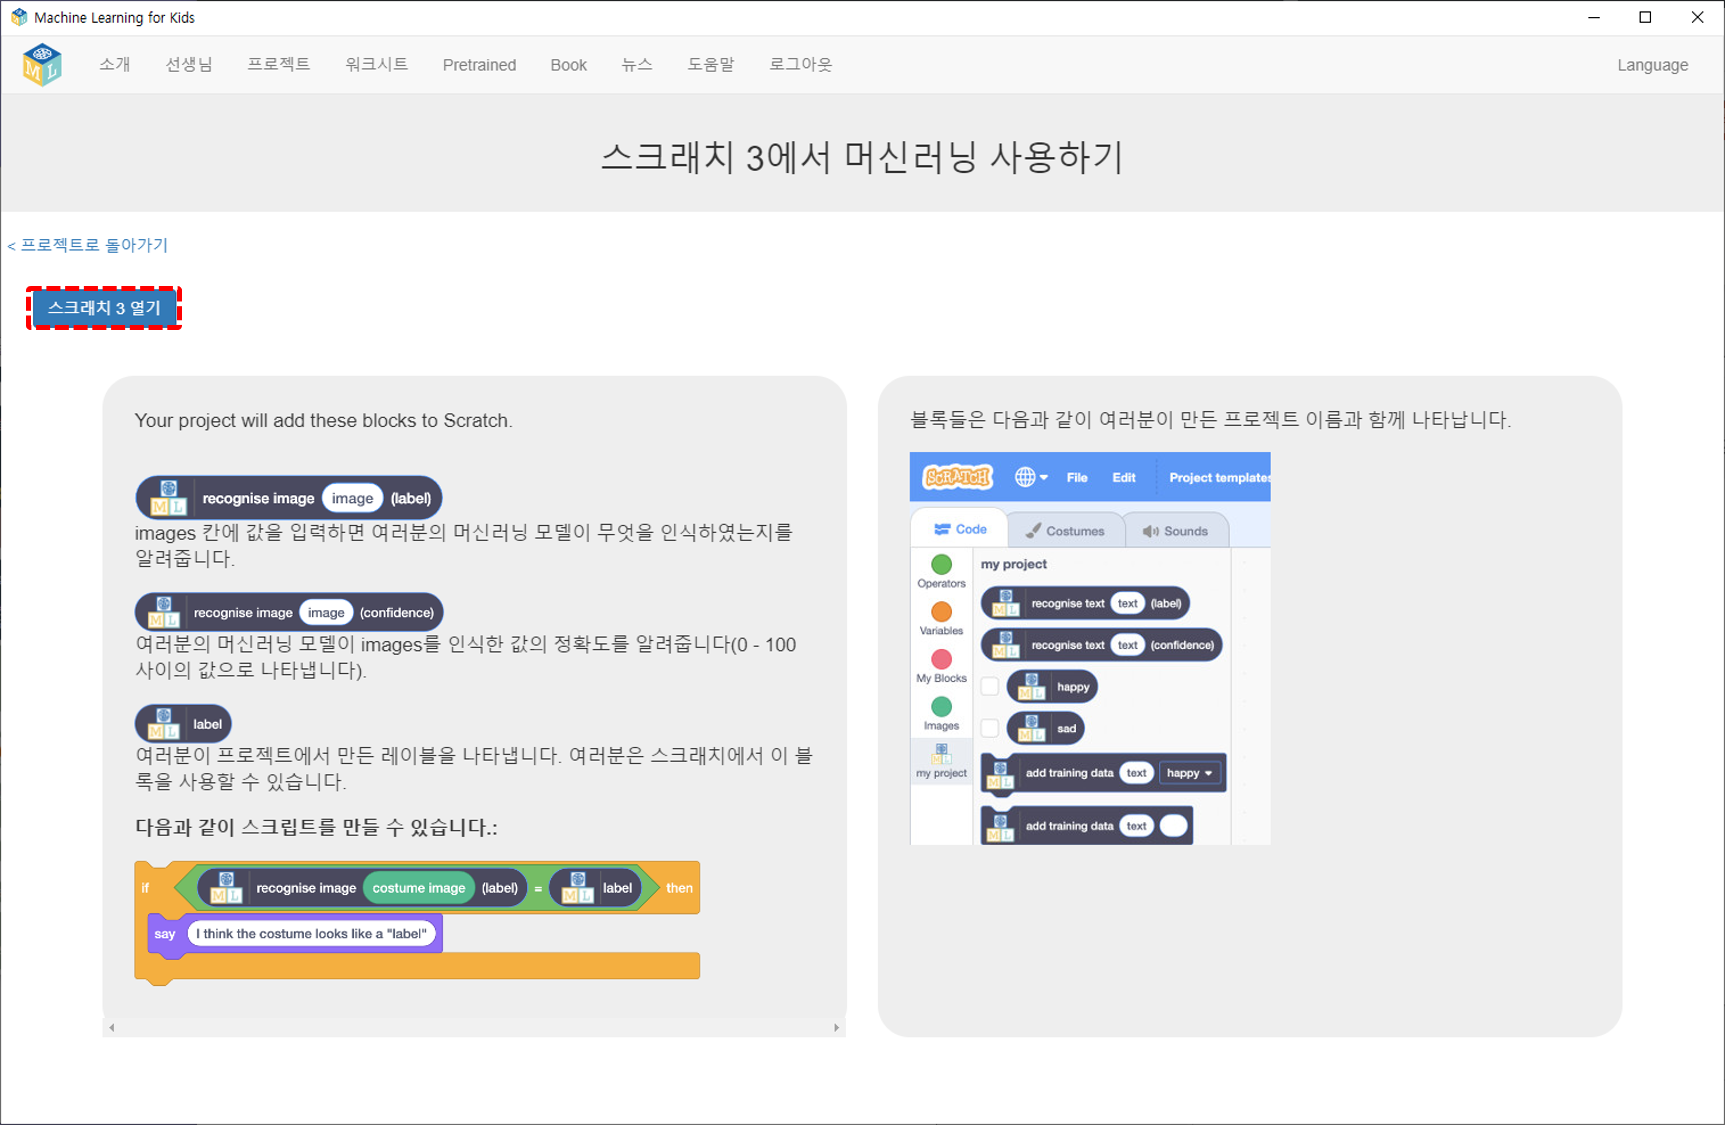This screenshot has height=1125, width=1725.
Task: Select the Images category circle
Action: click(x=941, y=707)
